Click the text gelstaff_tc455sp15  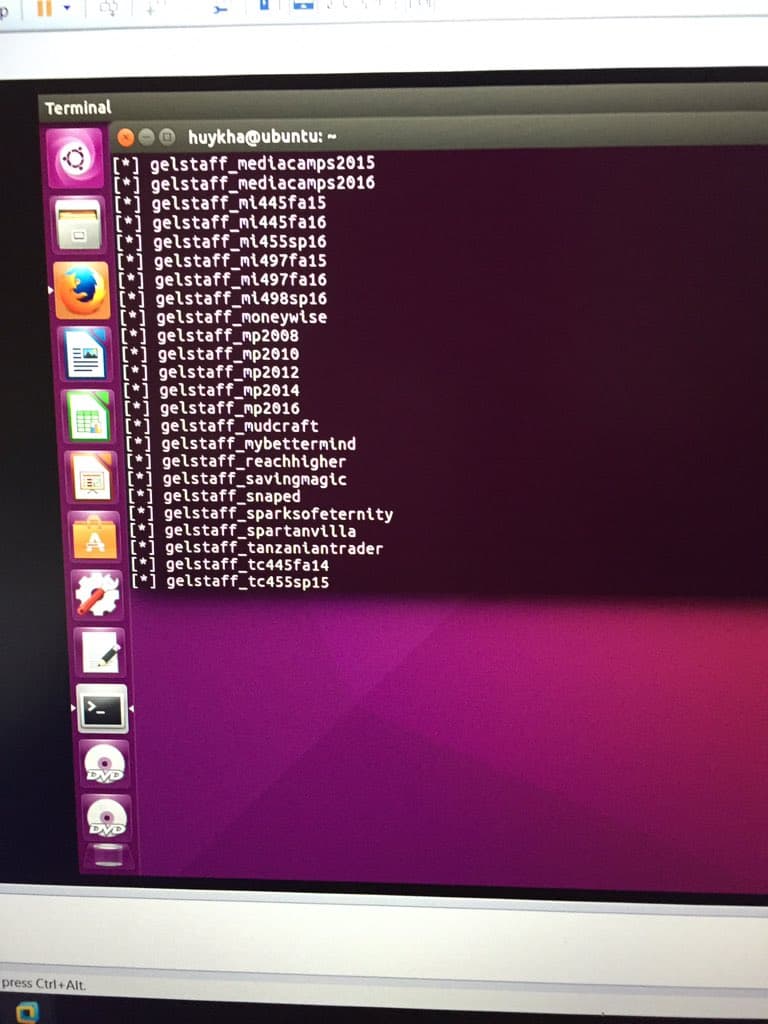click(248, 582)
